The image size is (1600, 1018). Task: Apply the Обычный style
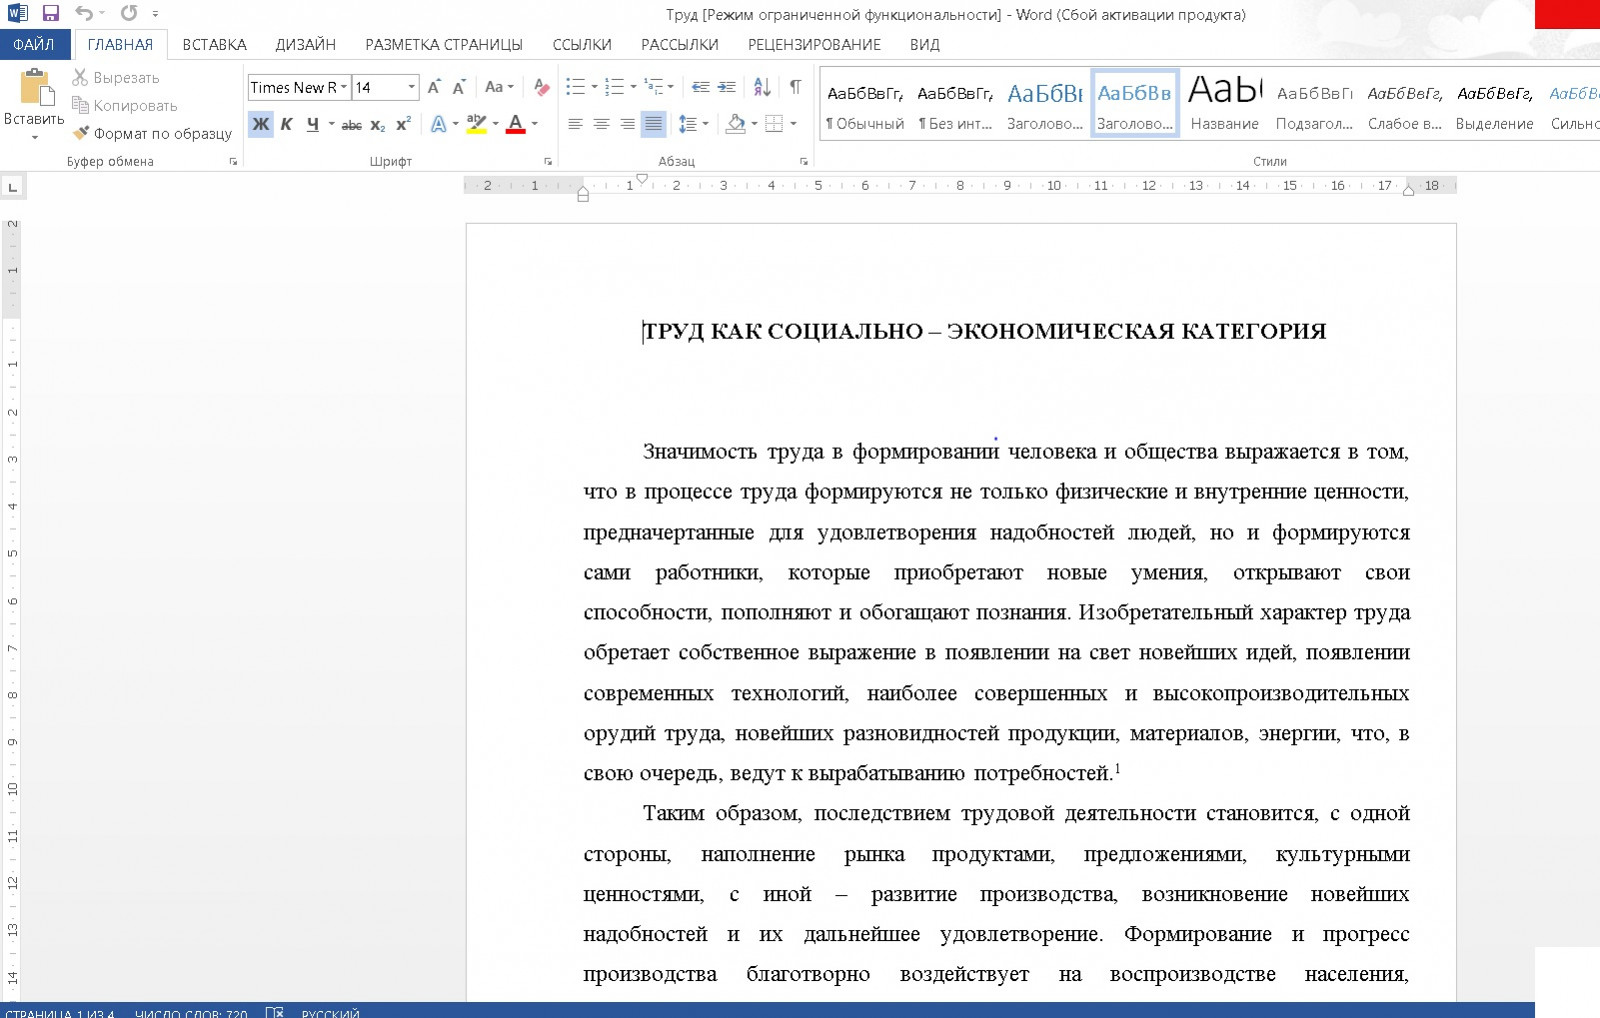pos(865,104)
